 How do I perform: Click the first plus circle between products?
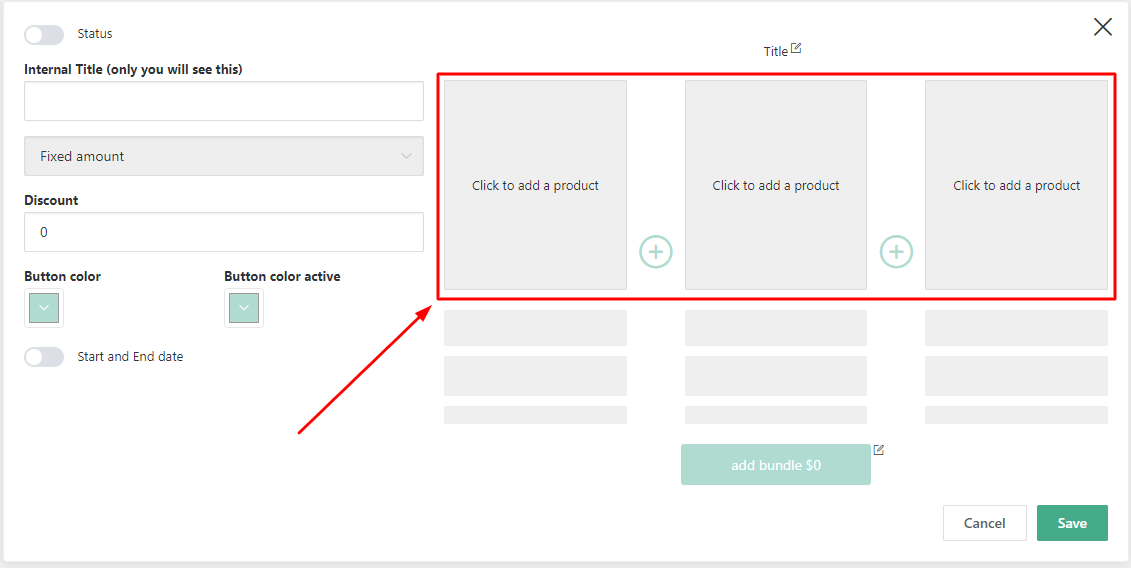656,252
